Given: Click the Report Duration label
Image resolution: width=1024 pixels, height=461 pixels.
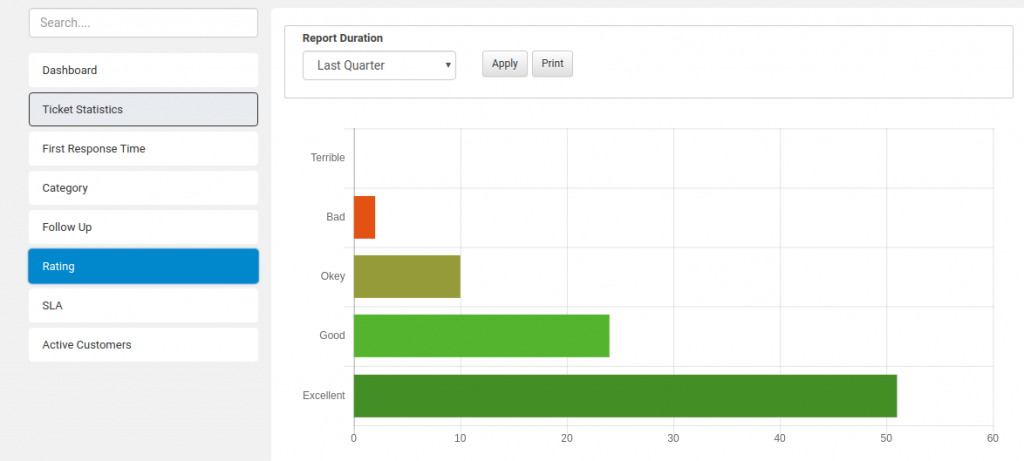Looking at the screenshot, I should pyautogui.click(x=342, y=38).
